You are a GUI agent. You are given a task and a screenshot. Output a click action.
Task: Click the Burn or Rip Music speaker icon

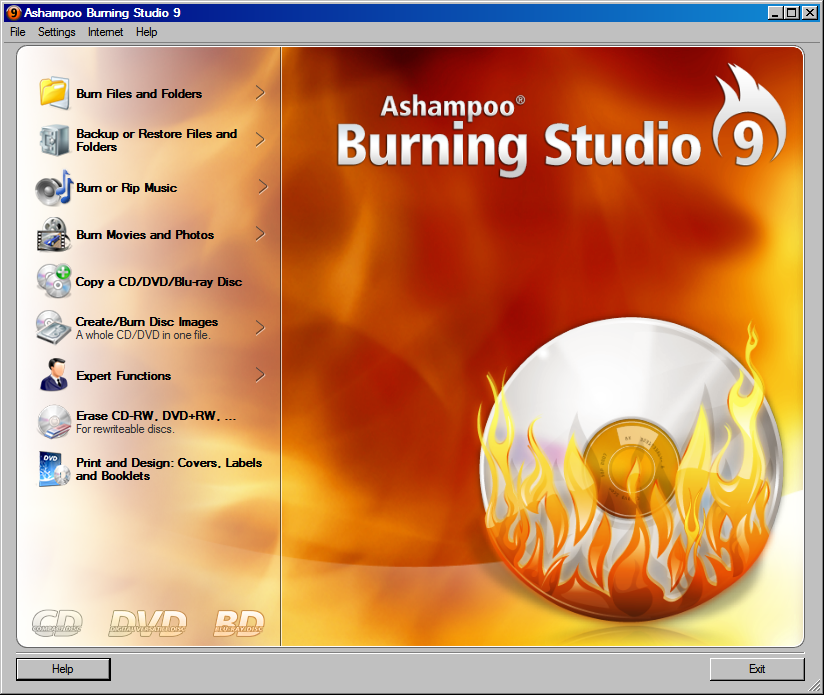coord(54,188)
